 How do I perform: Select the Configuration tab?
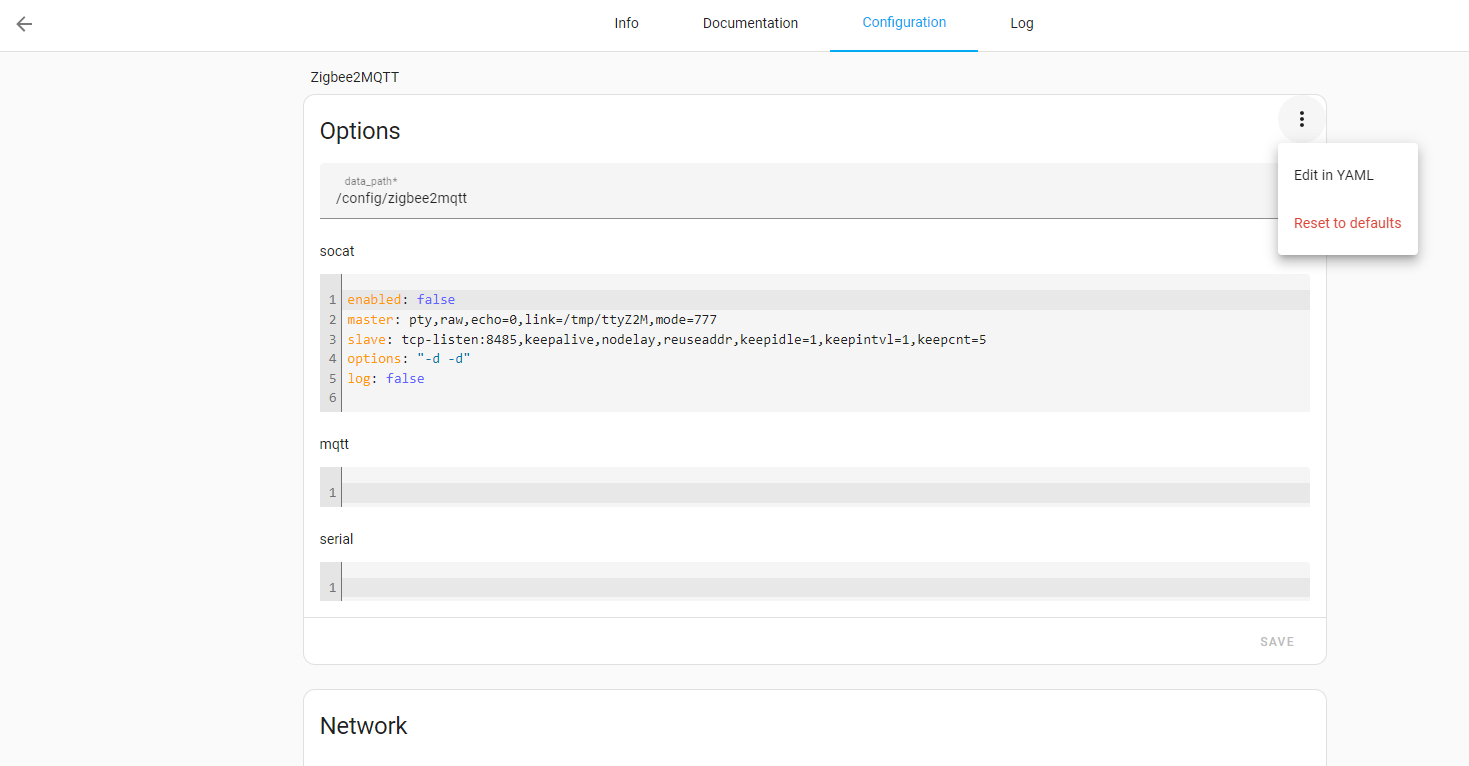[x=904, y=23]
